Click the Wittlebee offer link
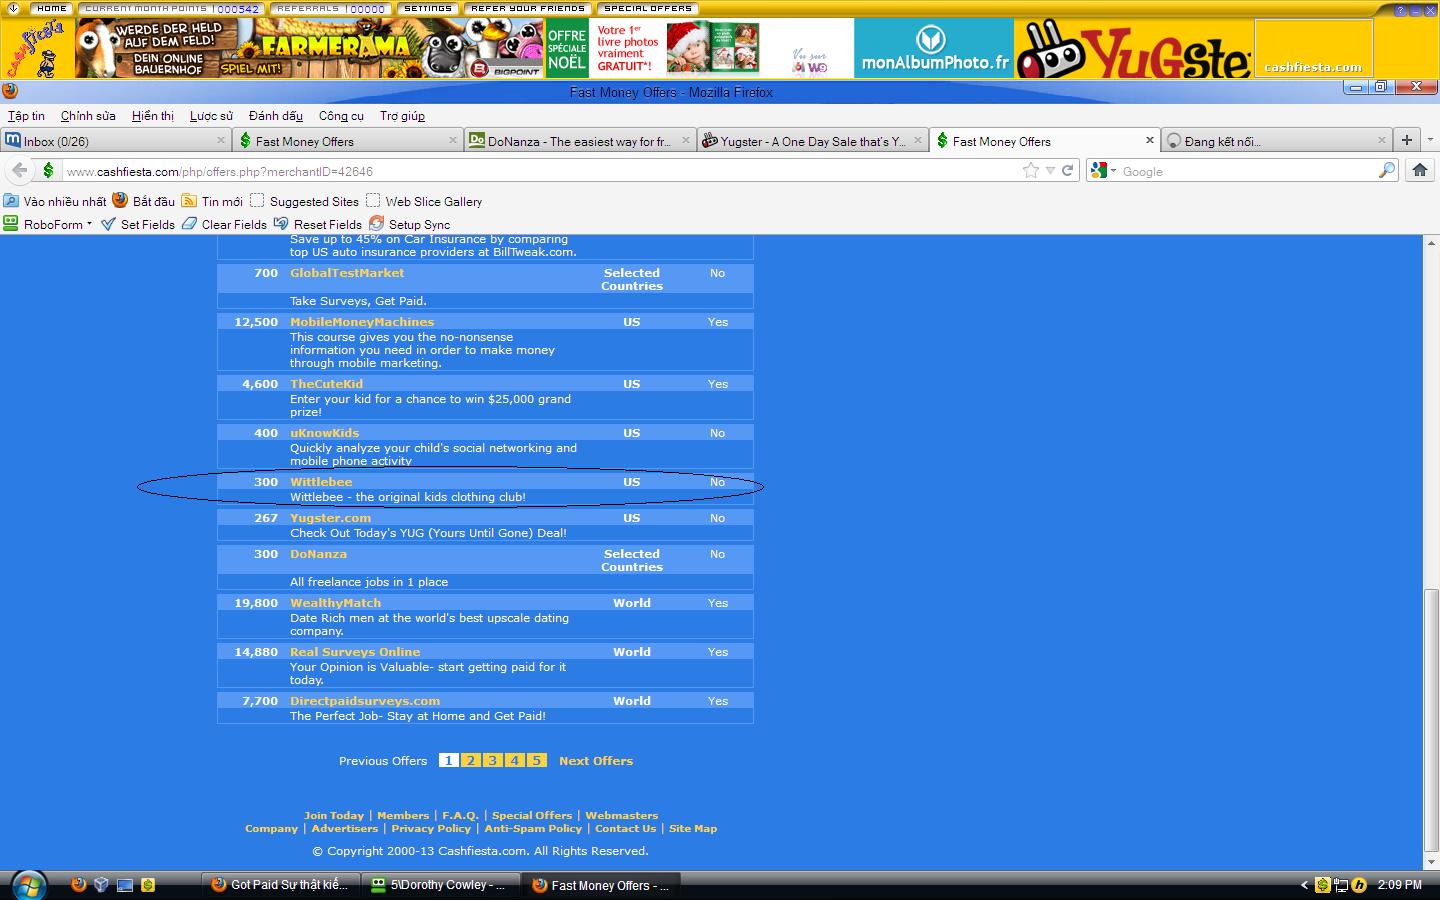This screenshot has width=1440, height=900. coord(321,482)
